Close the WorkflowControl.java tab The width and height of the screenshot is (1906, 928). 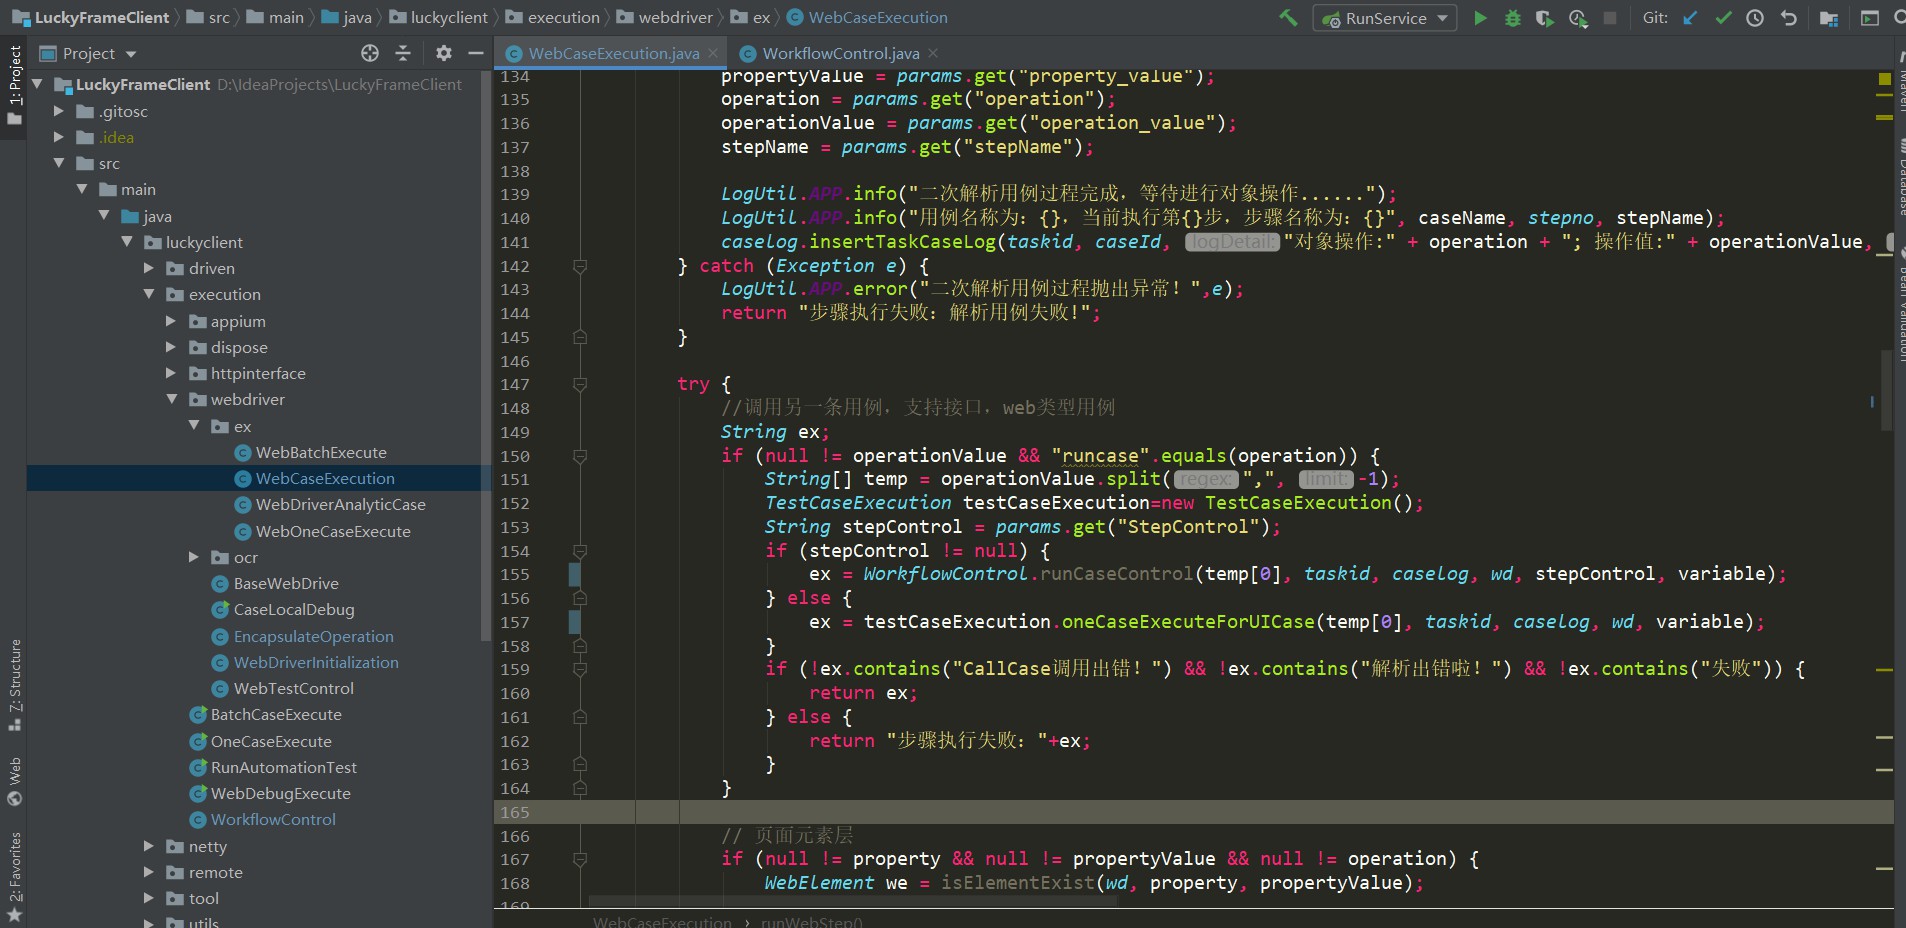(933, 53)
